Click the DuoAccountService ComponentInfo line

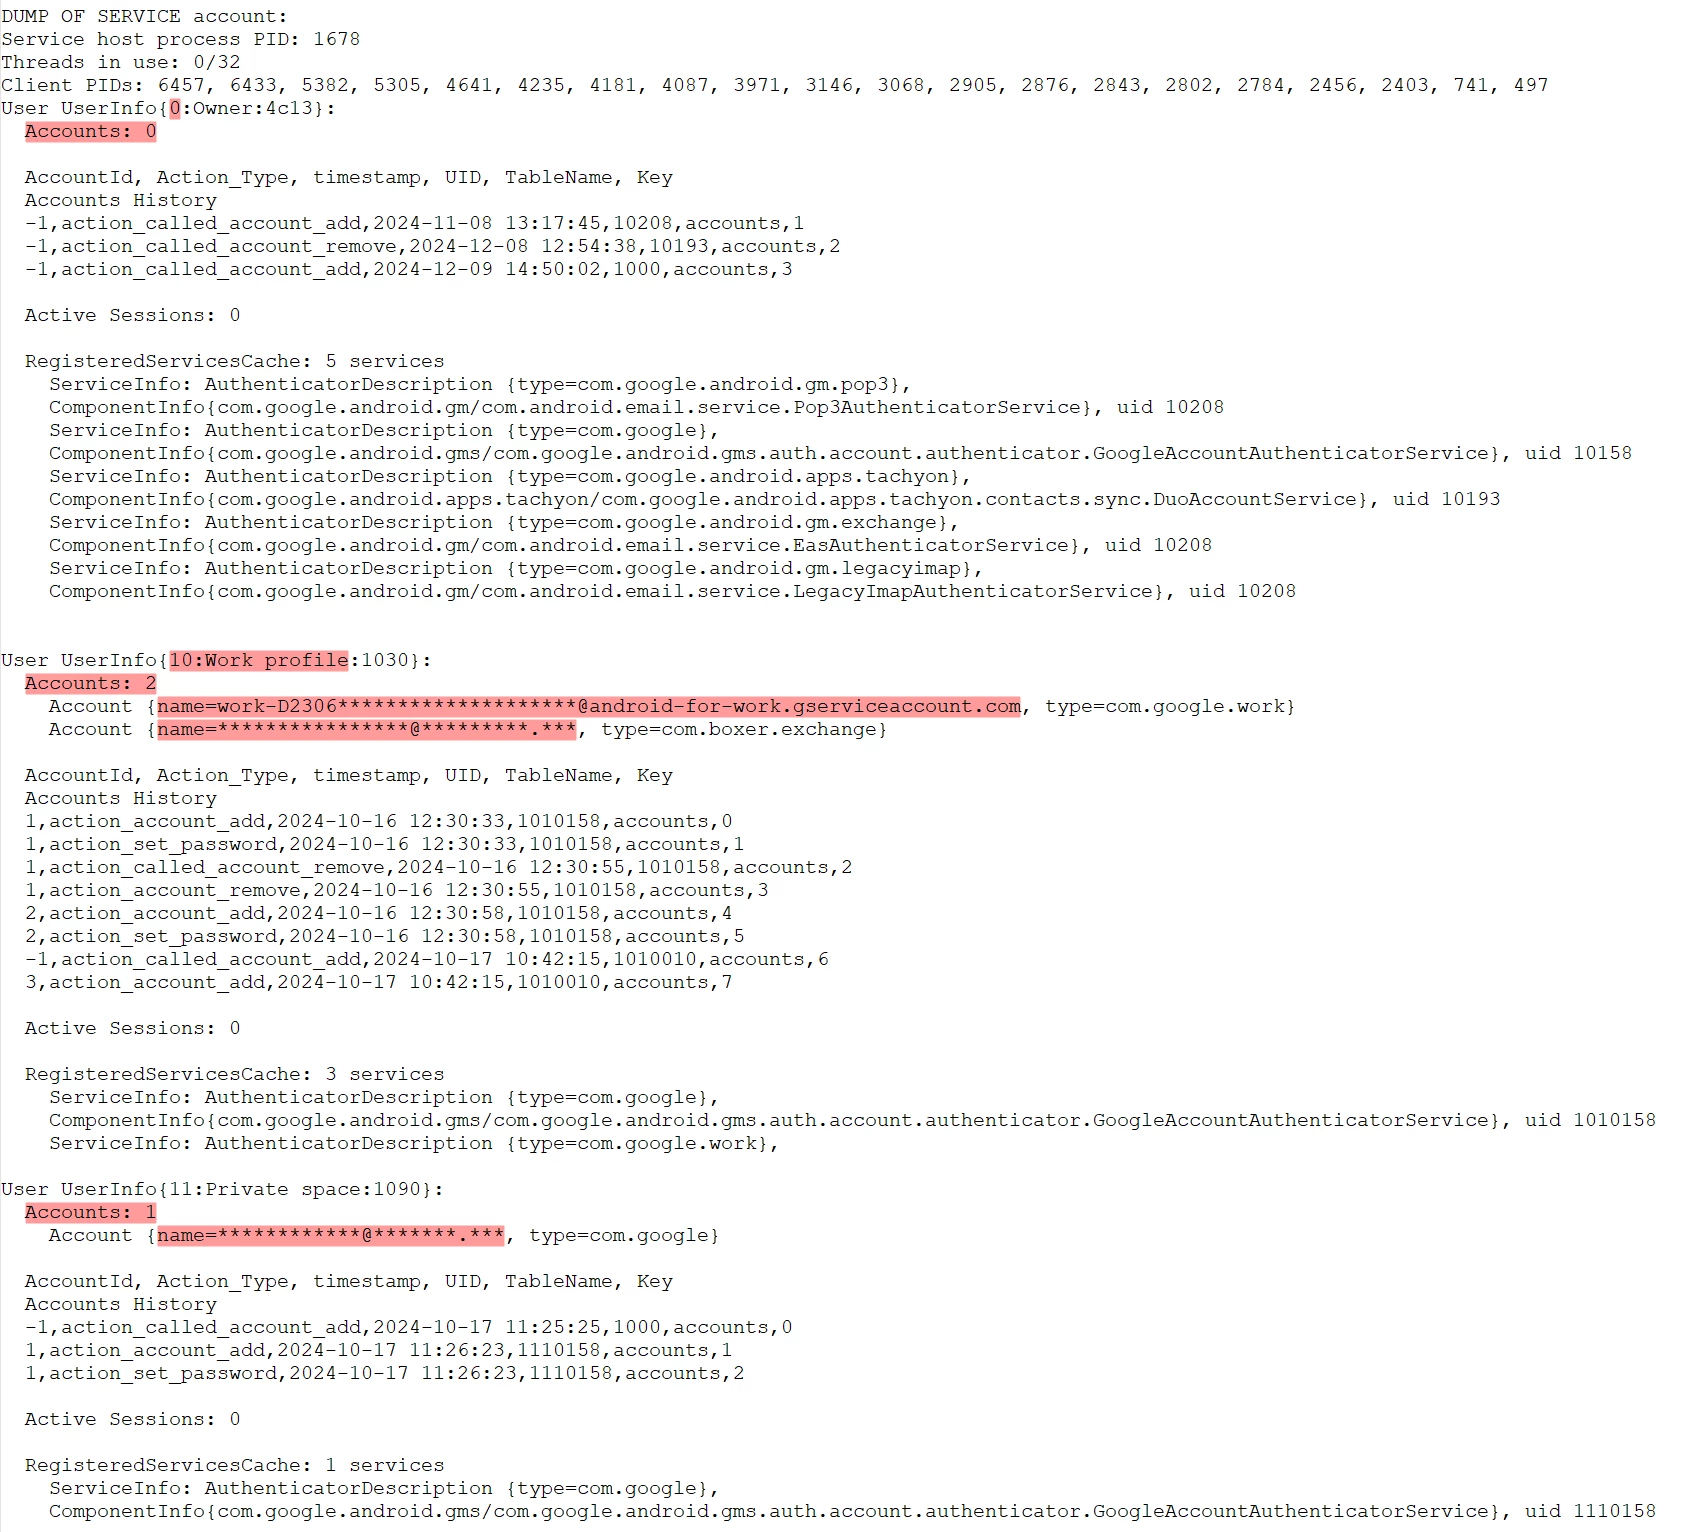click(x=774, y=499)
